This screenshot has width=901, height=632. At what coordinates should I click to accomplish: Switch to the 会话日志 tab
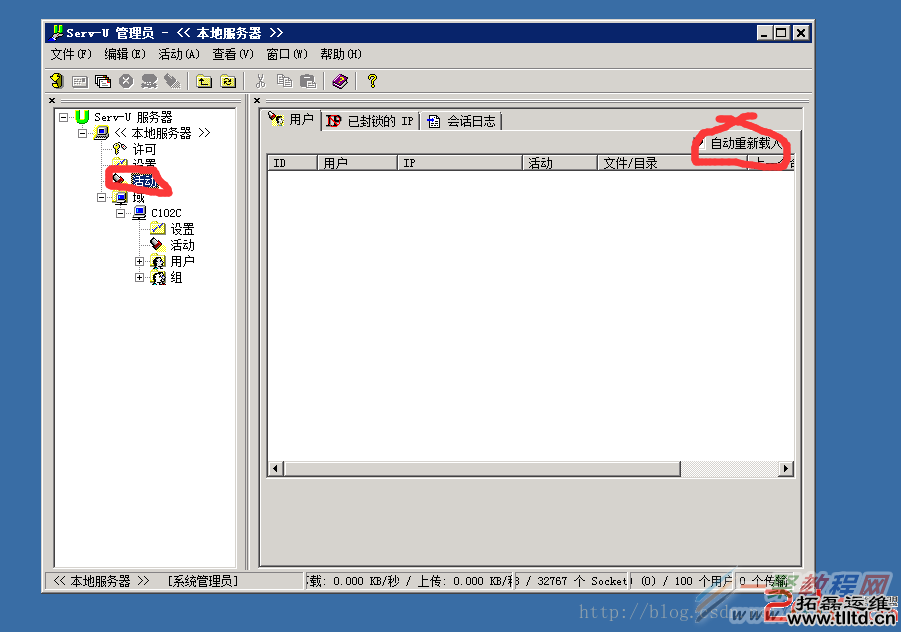coord(462,121)
